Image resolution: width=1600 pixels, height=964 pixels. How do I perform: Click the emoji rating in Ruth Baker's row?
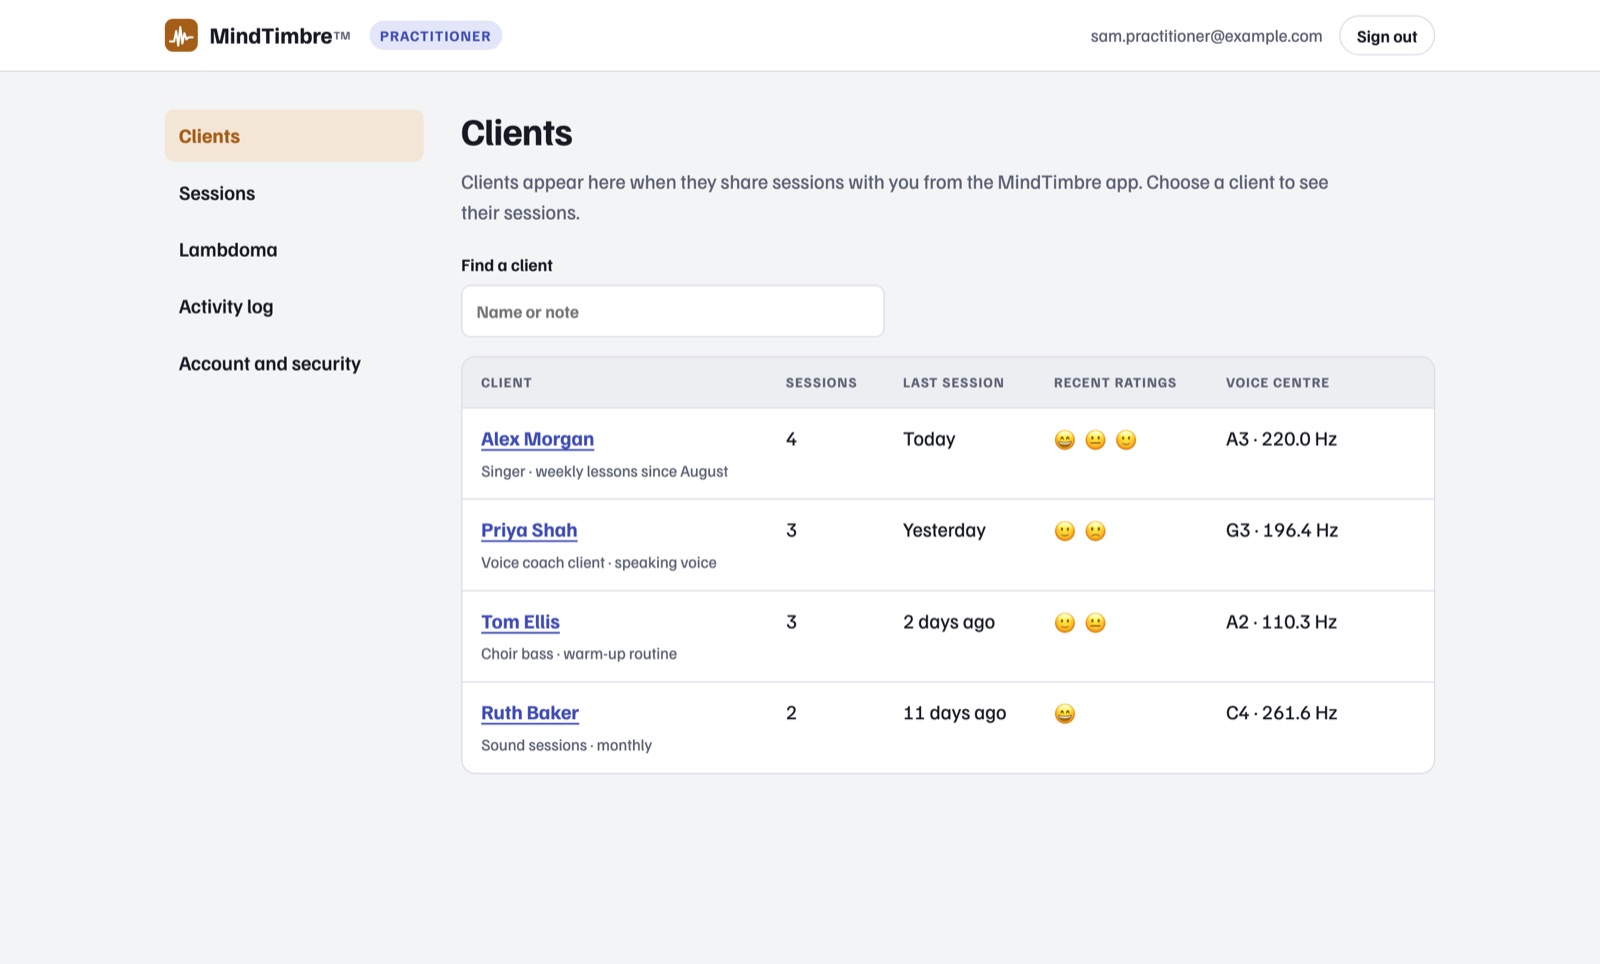(1065, 714)
